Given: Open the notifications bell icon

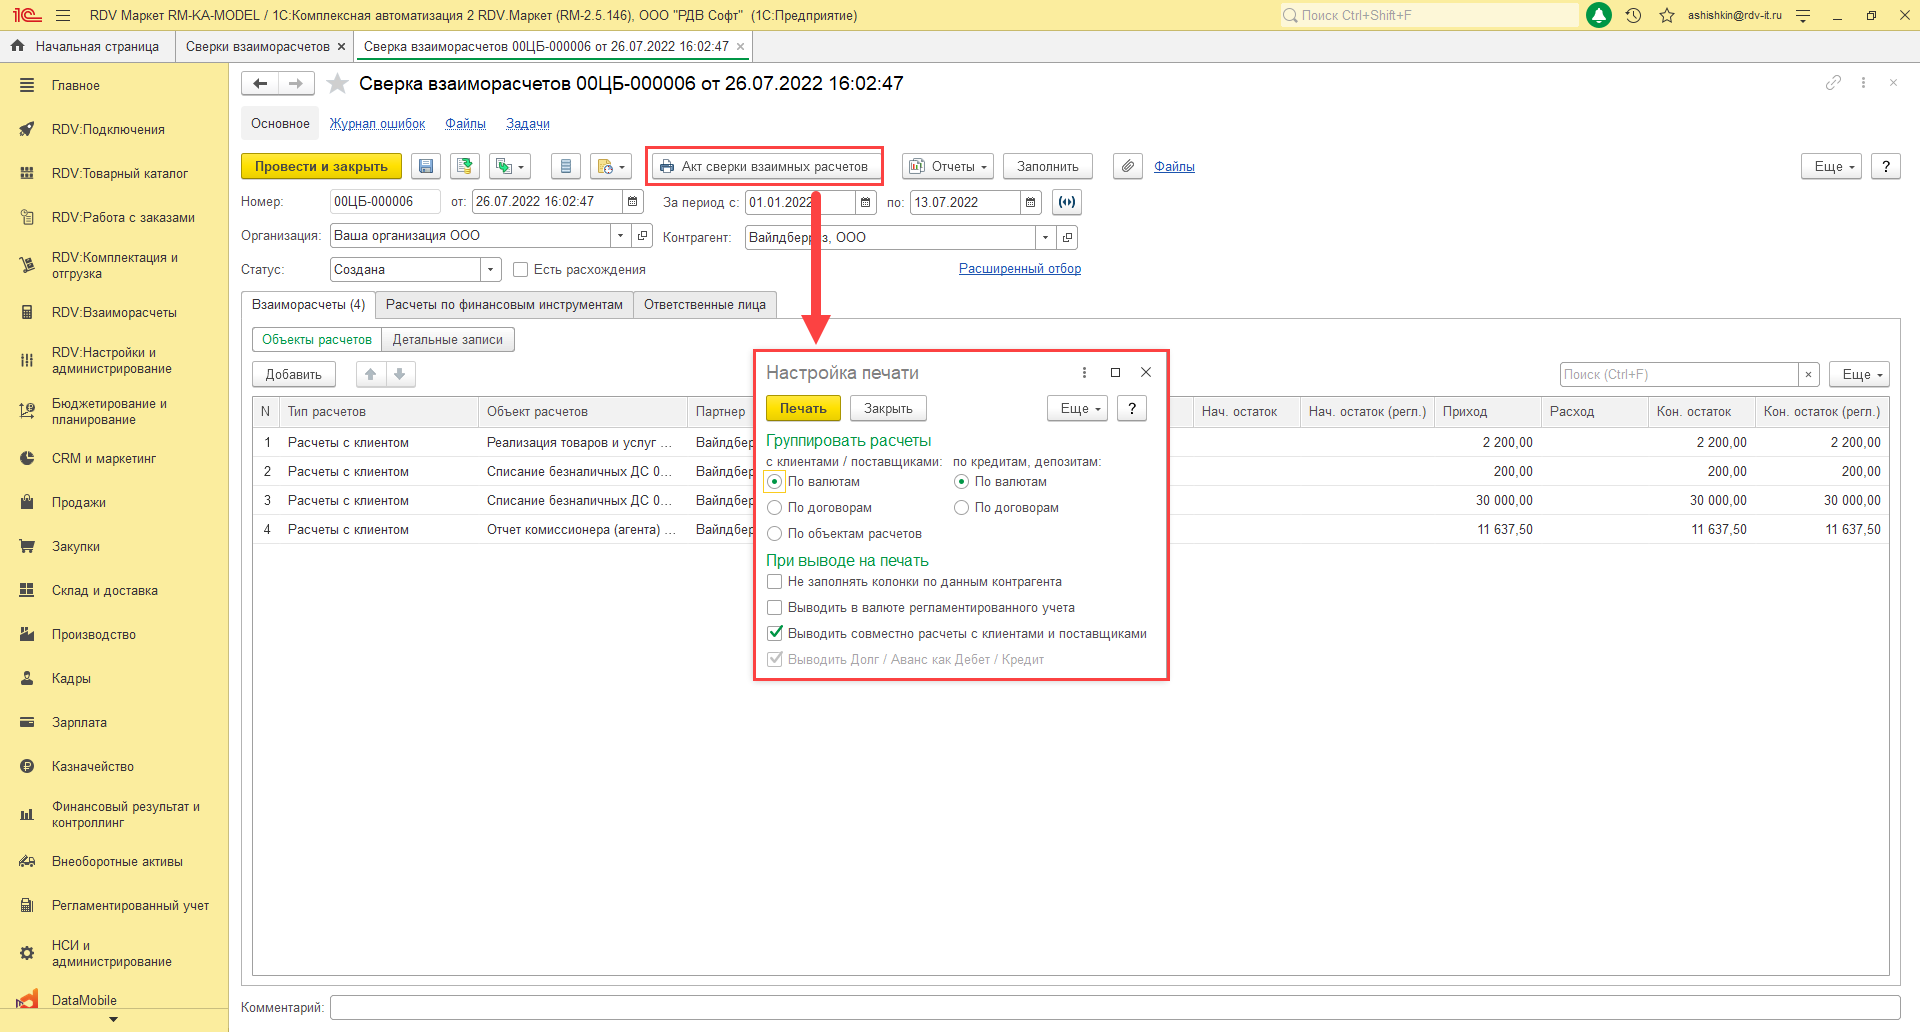Looking at the screenshot, I should [1599, 16].
